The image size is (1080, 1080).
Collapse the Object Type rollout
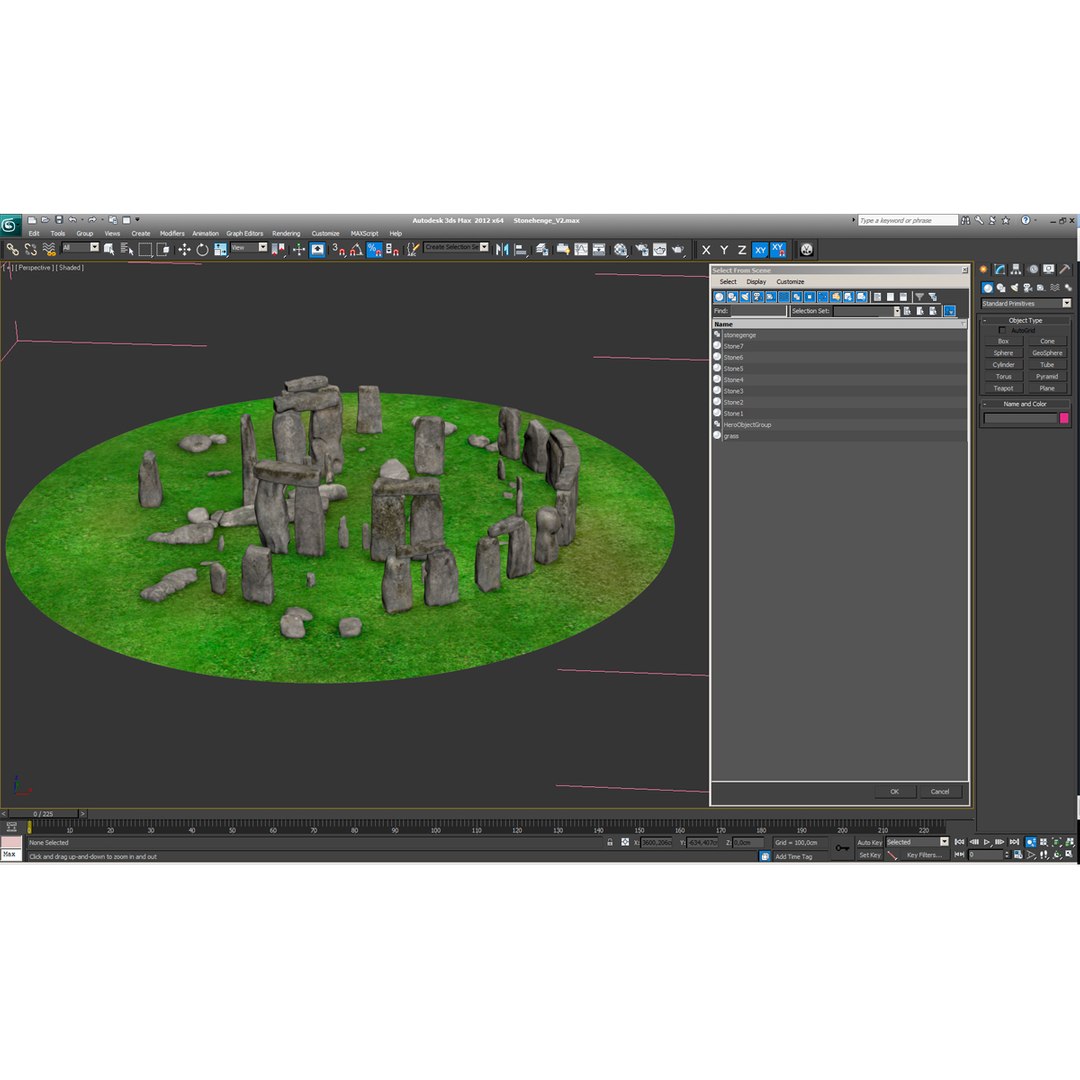[1025, 320]
